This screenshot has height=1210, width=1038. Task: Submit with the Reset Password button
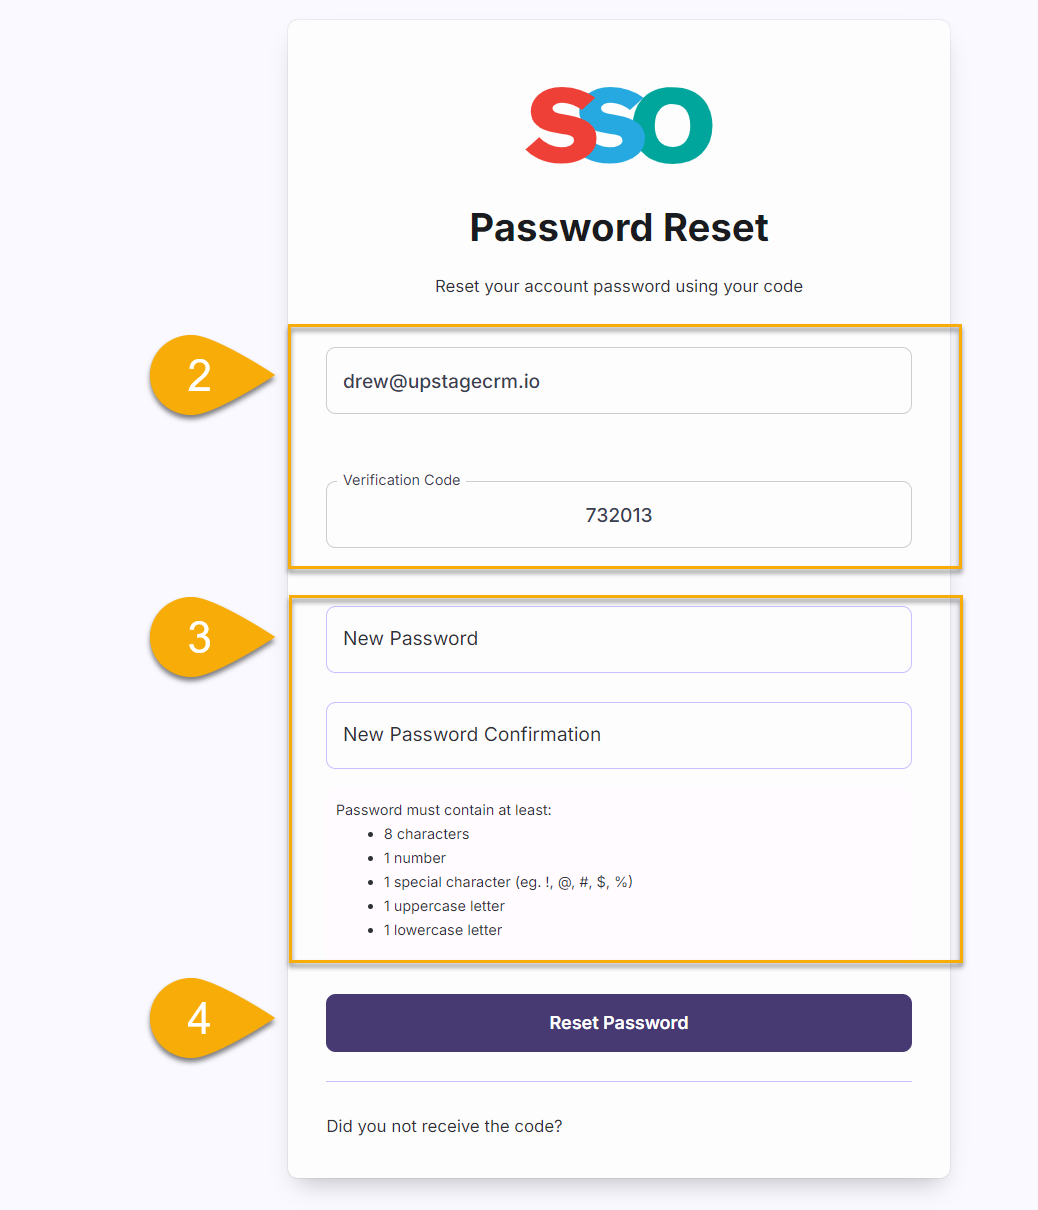pyautogui.click(x=619, y=1023)
